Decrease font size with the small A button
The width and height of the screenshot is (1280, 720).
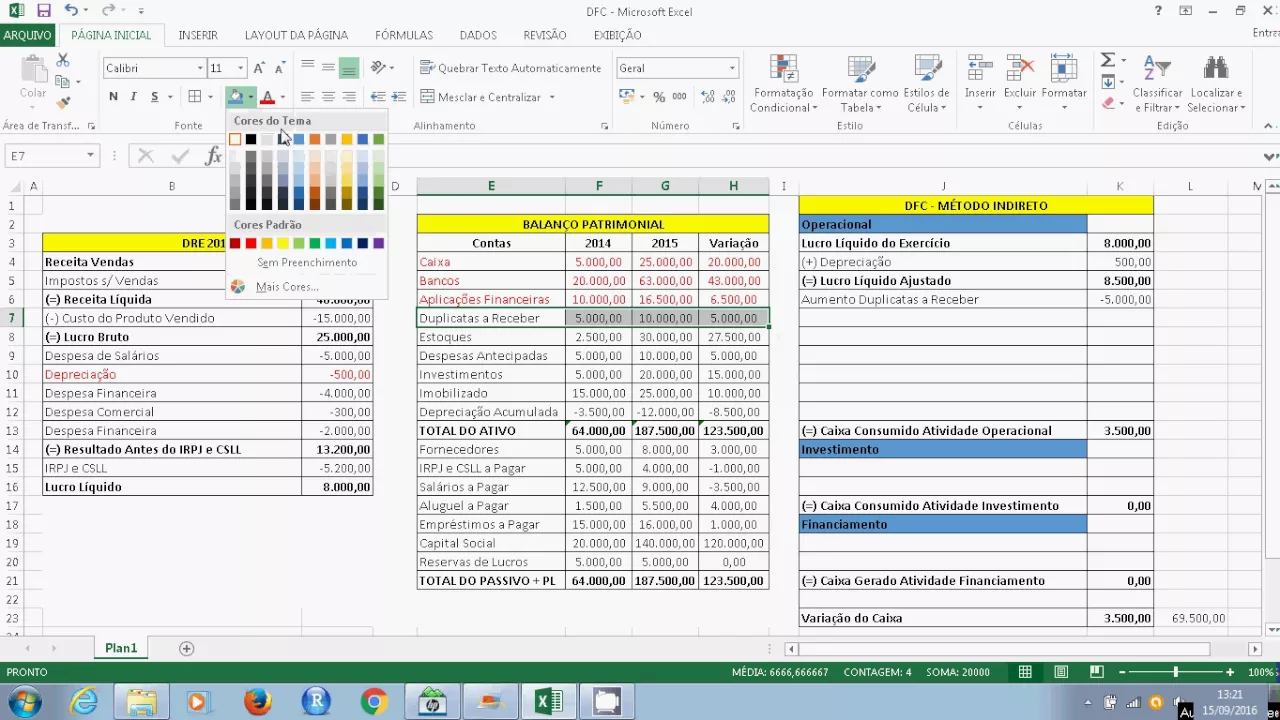point(282,68)
